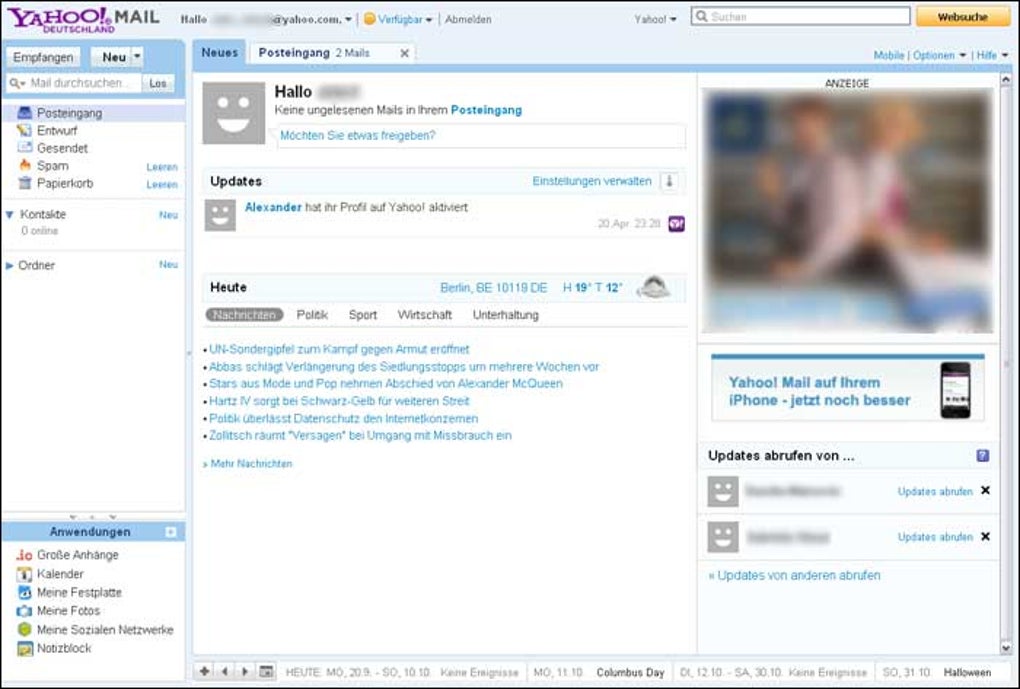1020x689 pixels.
Task: Click the scrollbar up arrow
Action: pos(1006,79)
